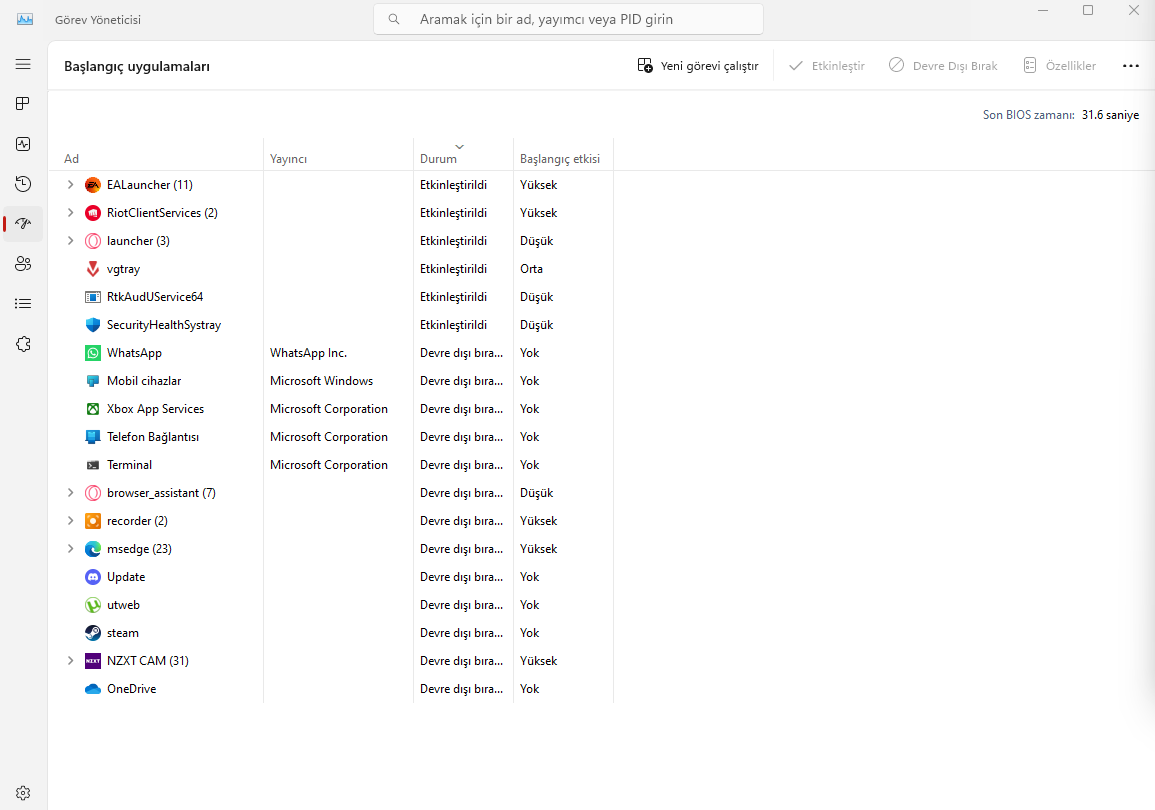This screenshot has width=1155, height=810.
Task: Click the vgtray Vanguard icon
Action: pyautogui.click(x=93, y=269)
